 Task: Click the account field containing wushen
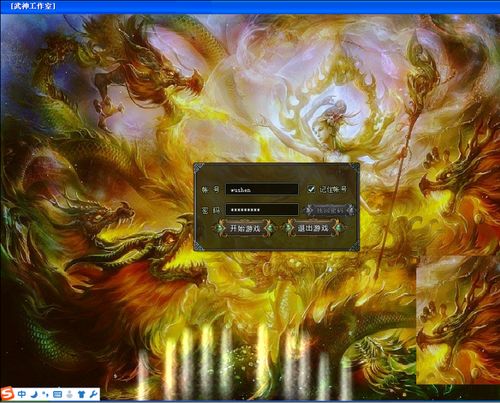click(x=262, y=189)
